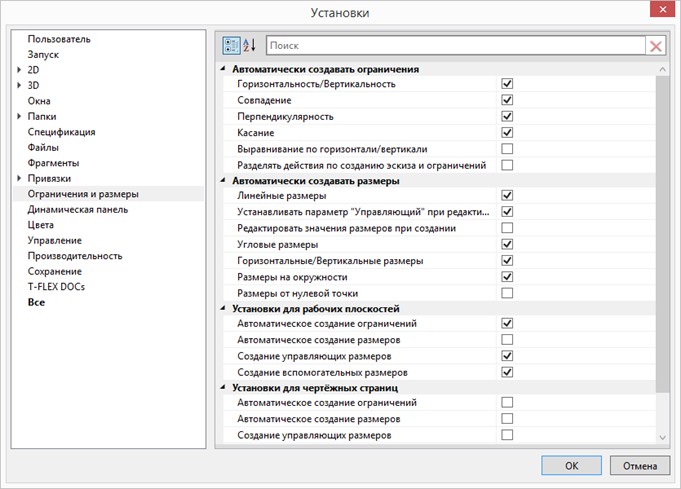Open Файлы settings category
The width and height of the screenshot is (681, 489).
click(43, 147)
